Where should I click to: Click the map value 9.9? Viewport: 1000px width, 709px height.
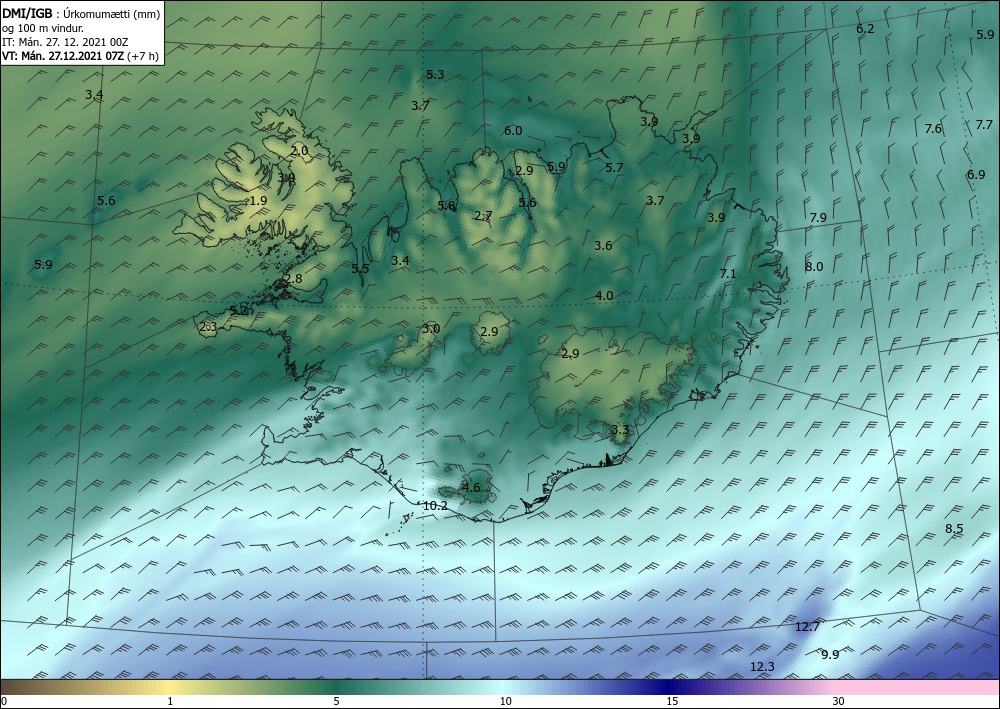click(830, 654)
